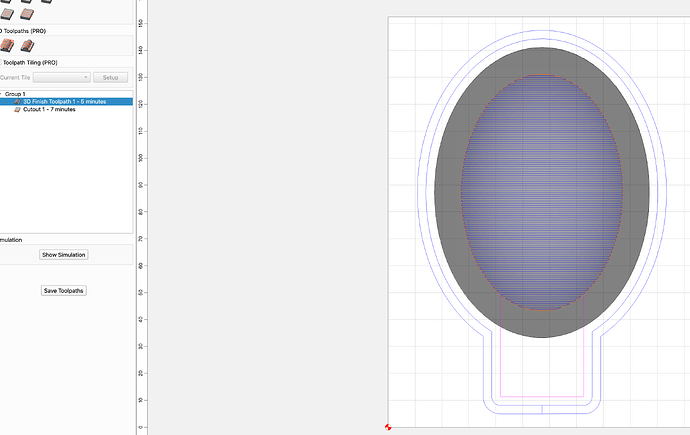Click the Show Simulation button
The width and height of the screenshot is (690, 435).
click(63, 255)
